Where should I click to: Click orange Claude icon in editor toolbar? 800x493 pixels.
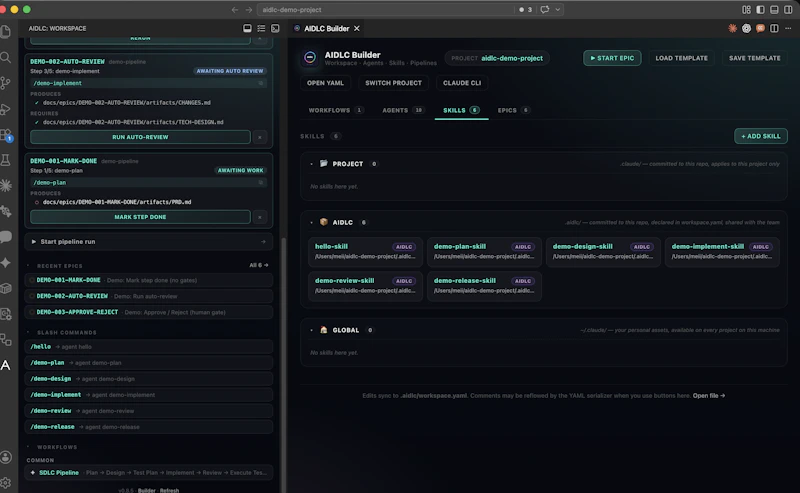coord(733,29)
